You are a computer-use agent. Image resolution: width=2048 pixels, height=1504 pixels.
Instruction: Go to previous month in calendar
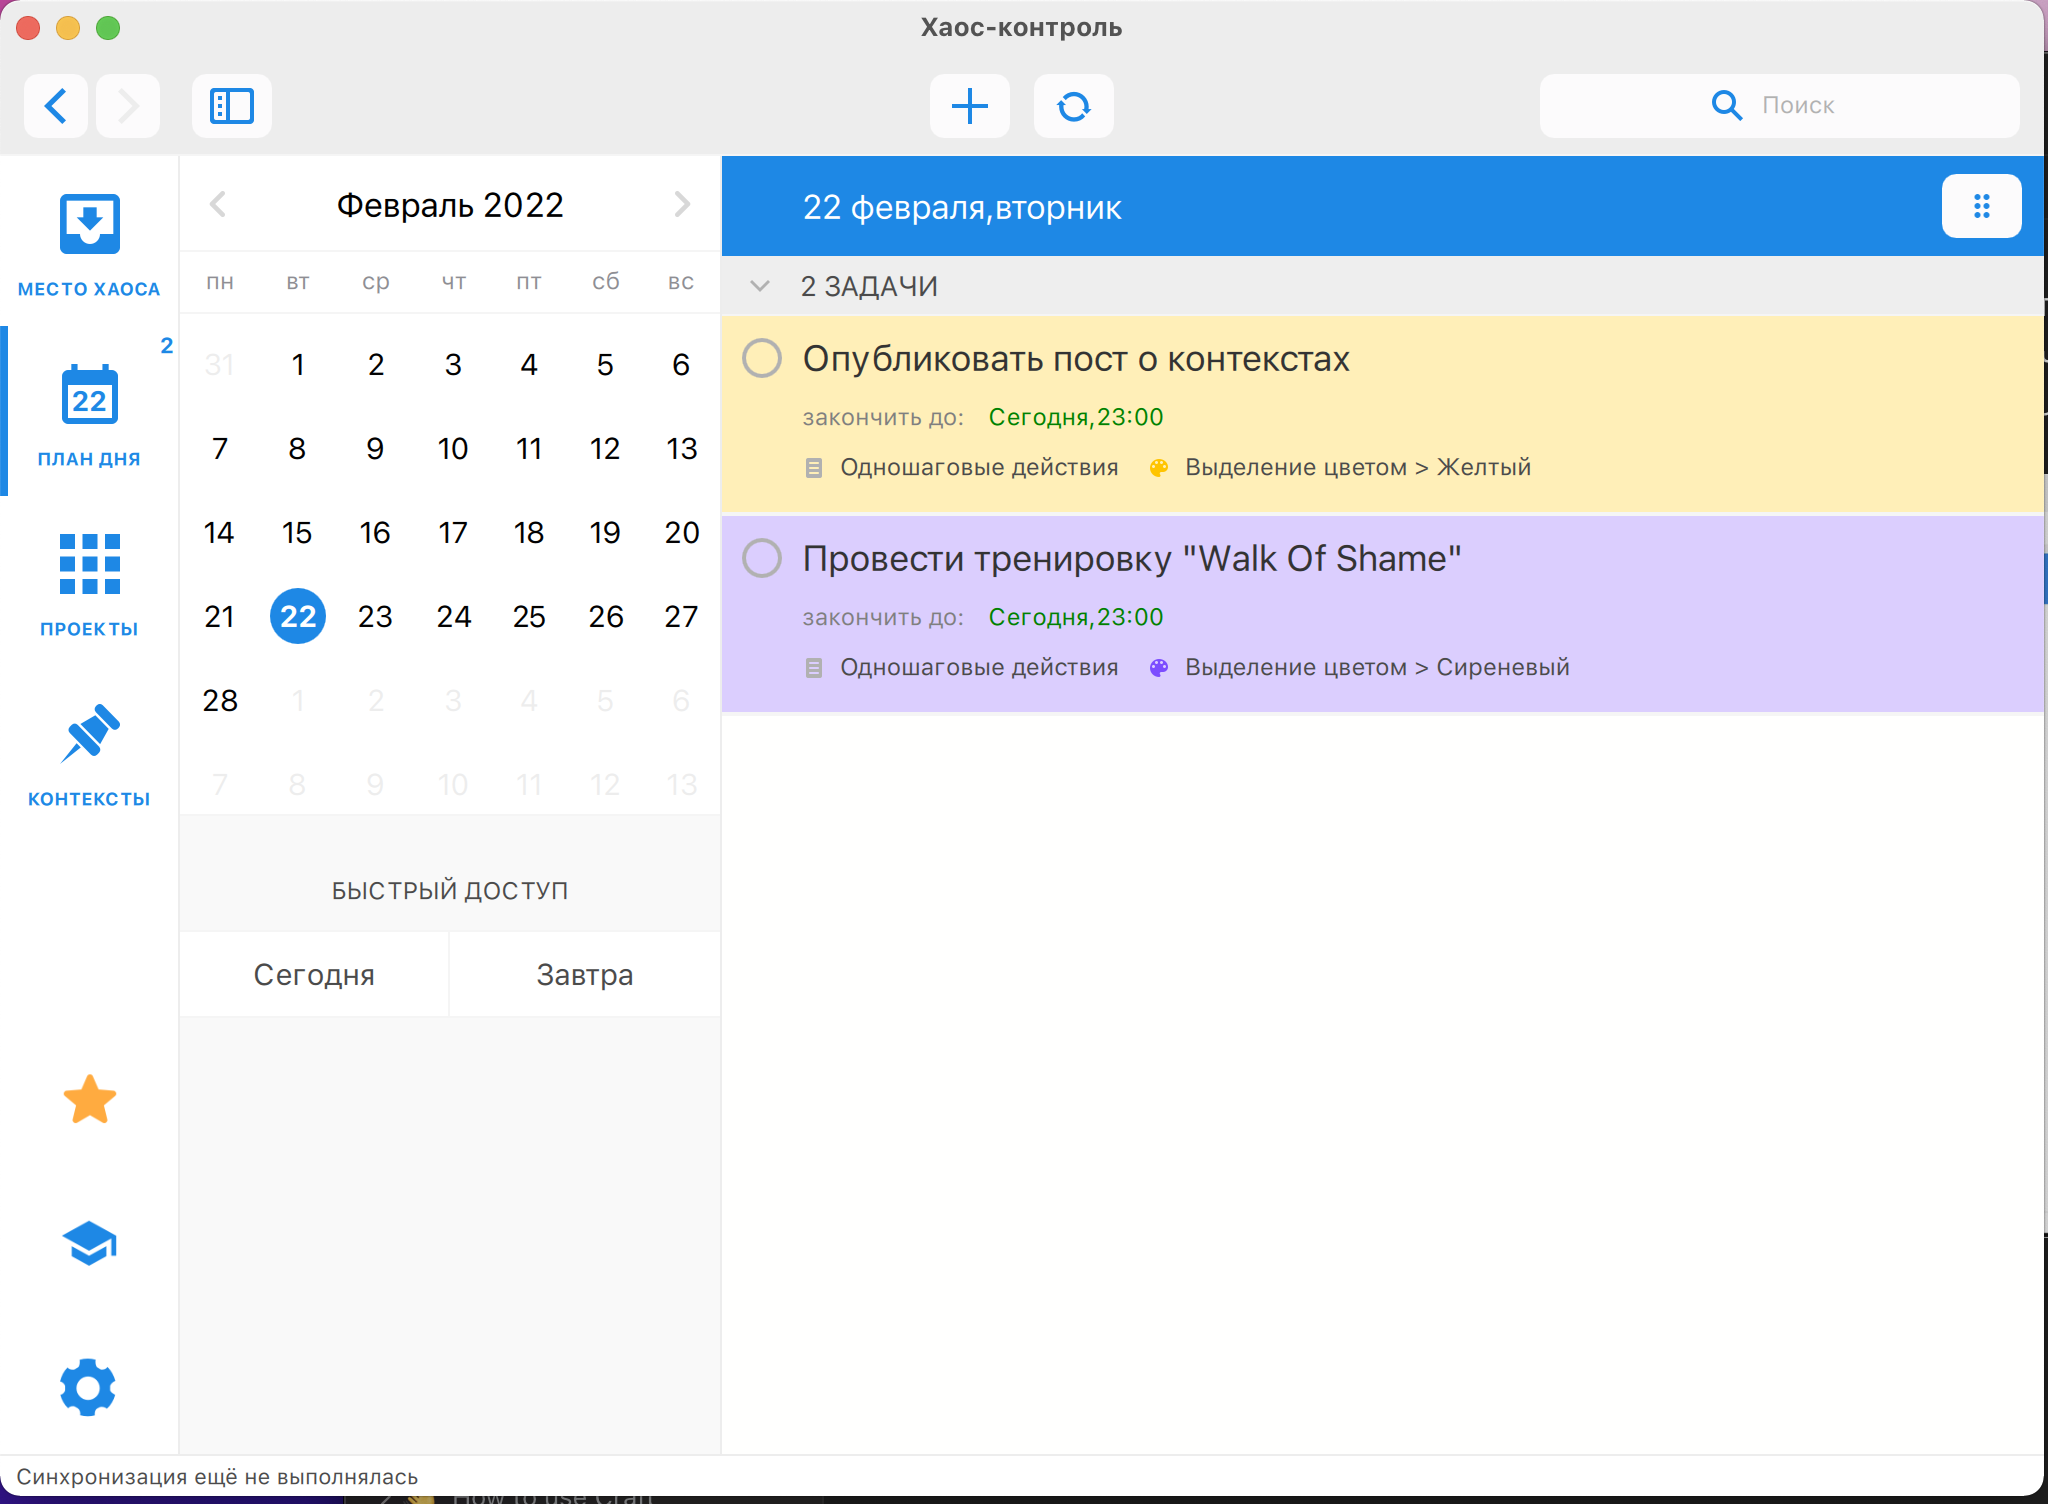coord(218,205)
